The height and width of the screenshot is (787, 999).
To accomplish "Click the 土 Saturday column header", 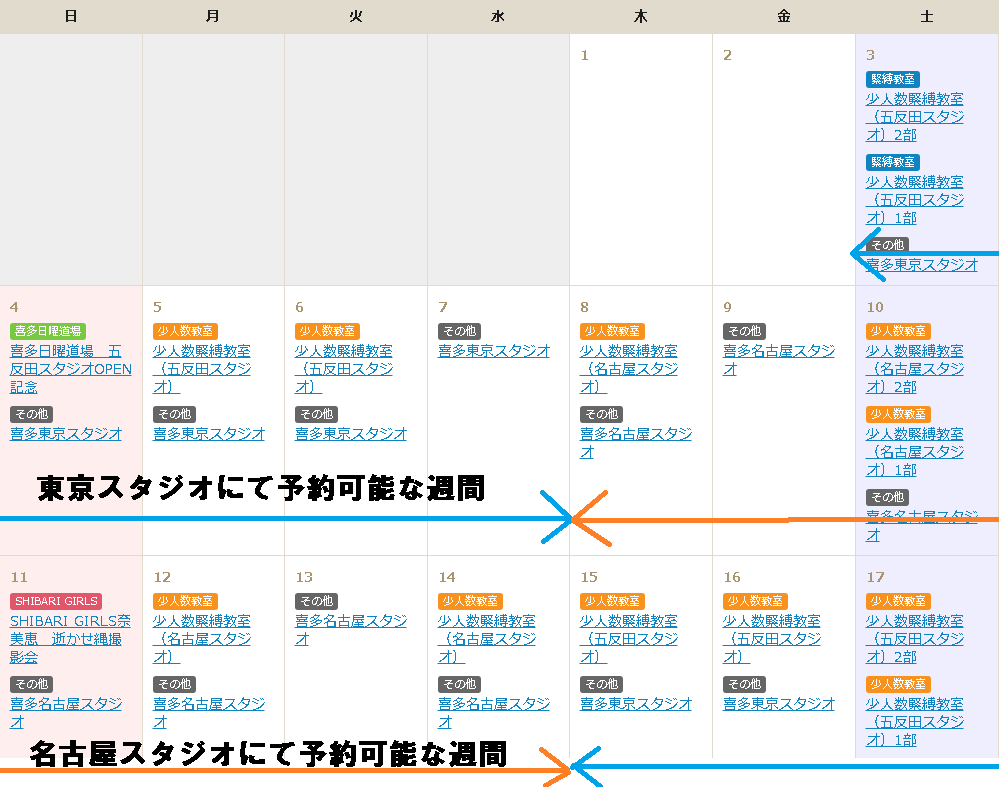I will 927,17.
